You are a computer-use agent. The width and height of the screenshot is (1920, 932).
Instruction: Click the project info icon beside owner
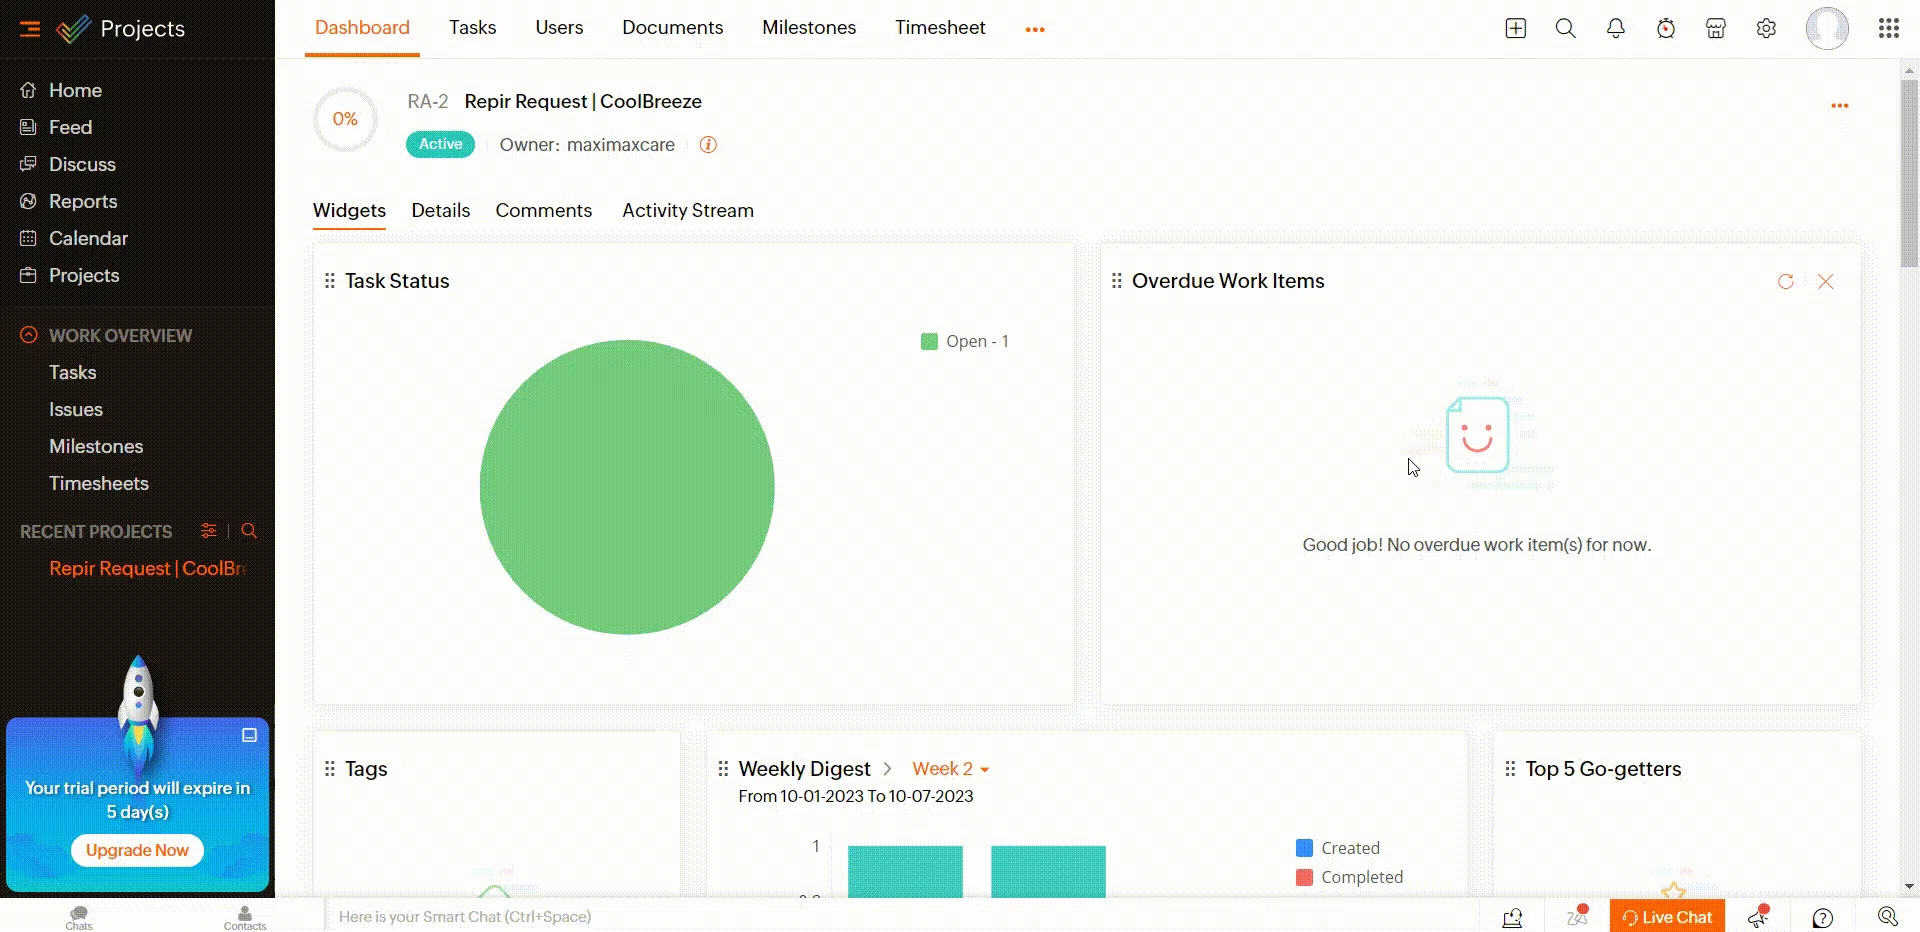tap(708, 145)
